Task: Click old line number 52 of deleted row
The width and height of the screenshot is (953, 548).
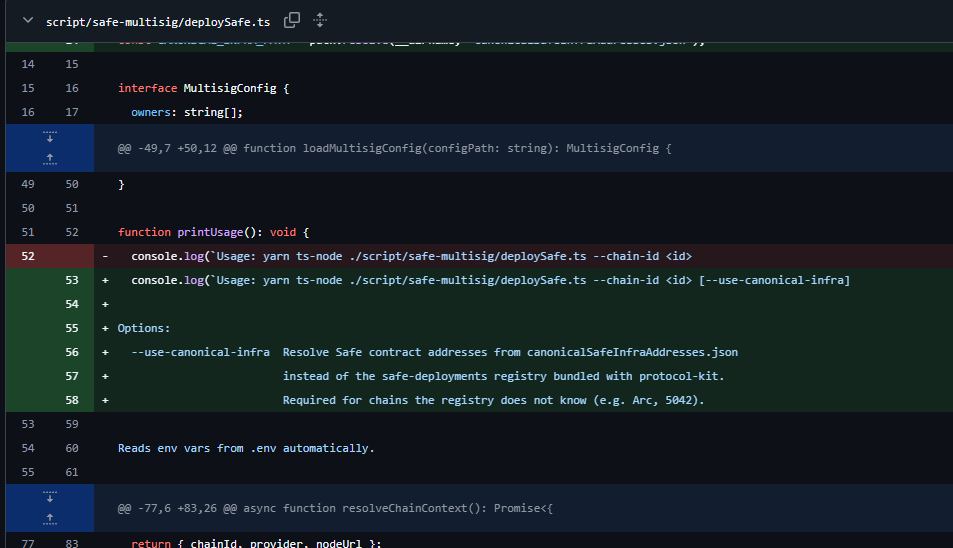Action: click(28, 256)
